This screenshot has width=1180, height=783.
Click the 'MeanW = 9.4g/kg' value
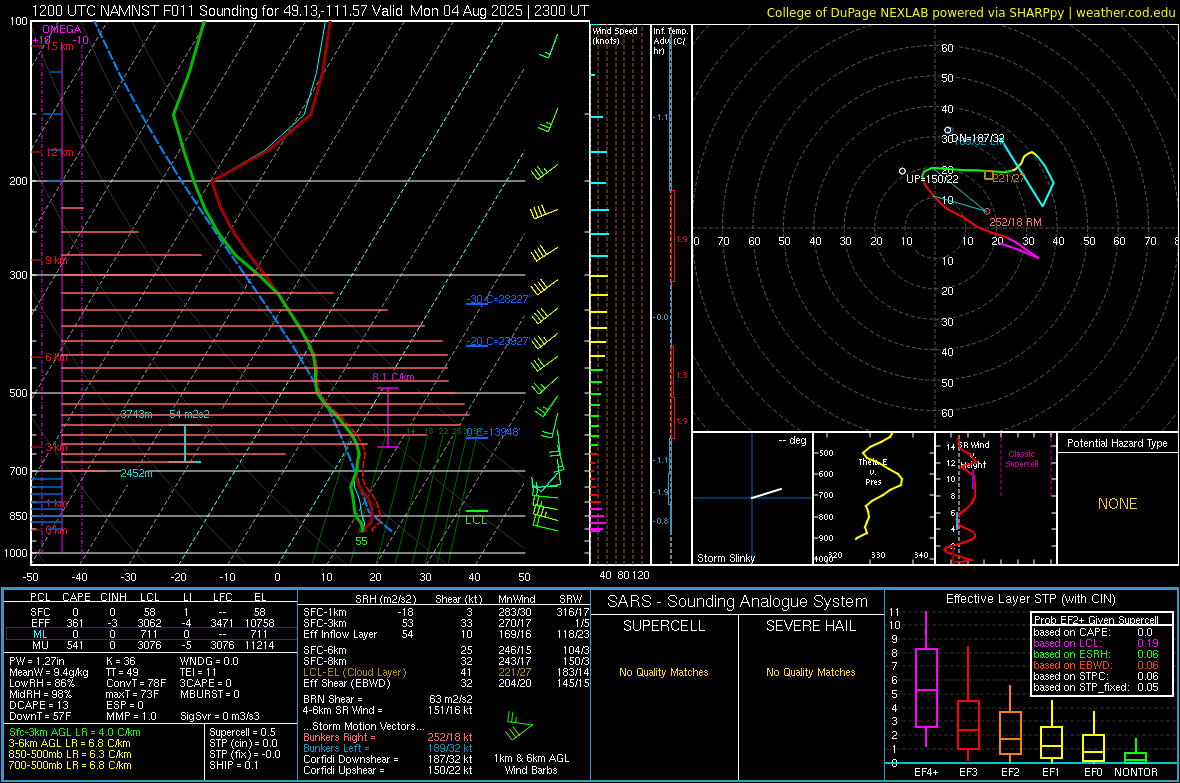tap(49, 672)
